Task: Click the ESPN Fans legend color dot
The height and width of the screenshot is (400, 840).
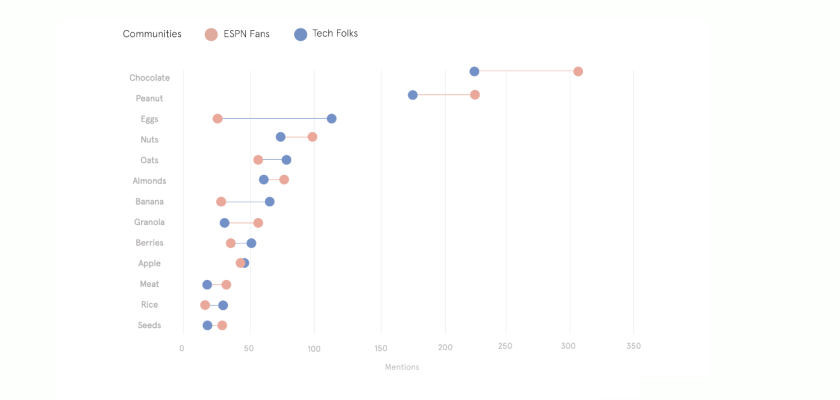Action: coord(211,34)
